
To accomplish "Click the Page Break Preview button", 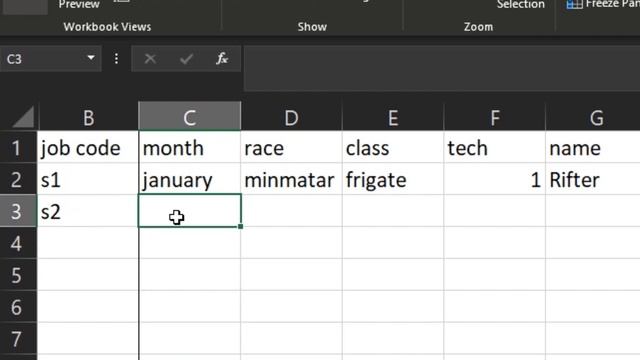I will [79, 4].
